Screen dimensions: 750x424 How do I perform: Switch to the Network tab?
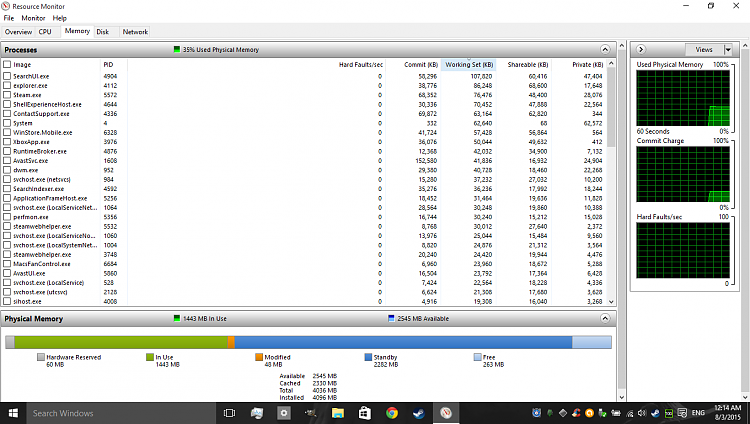135,32
